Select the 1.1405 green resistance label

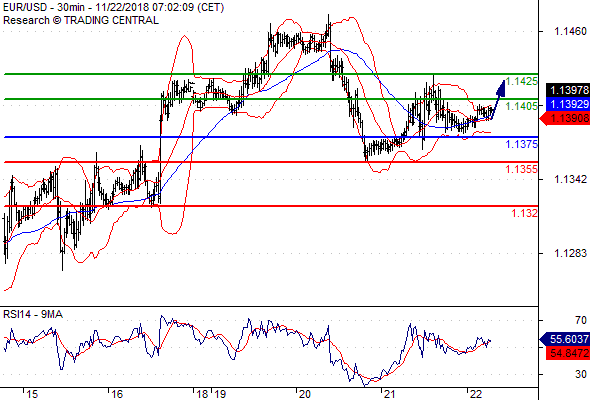click(522, 106)
